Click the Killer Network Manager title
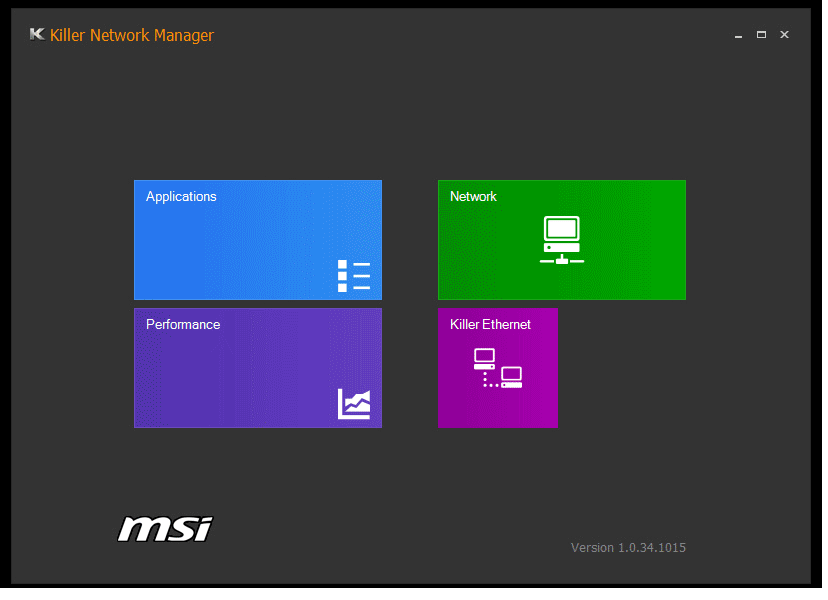 point(132,35)
